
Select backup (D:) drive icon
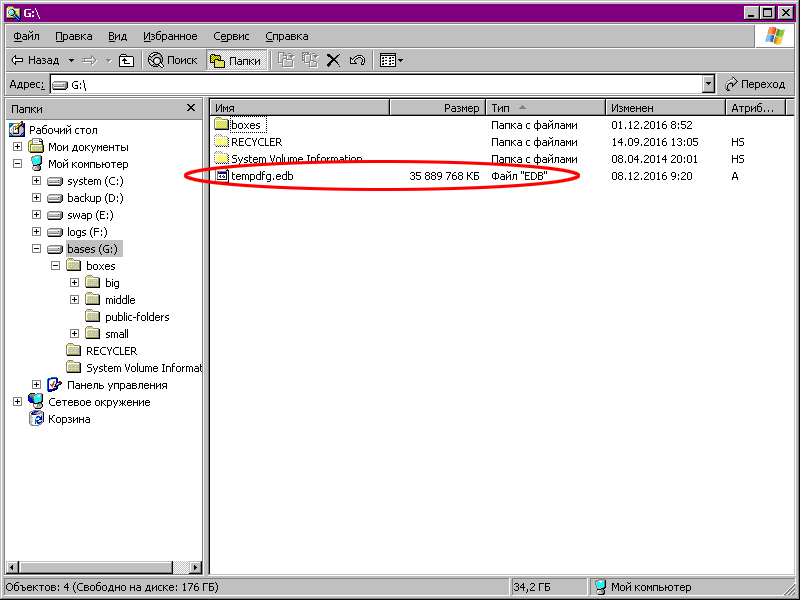[55, 198]
